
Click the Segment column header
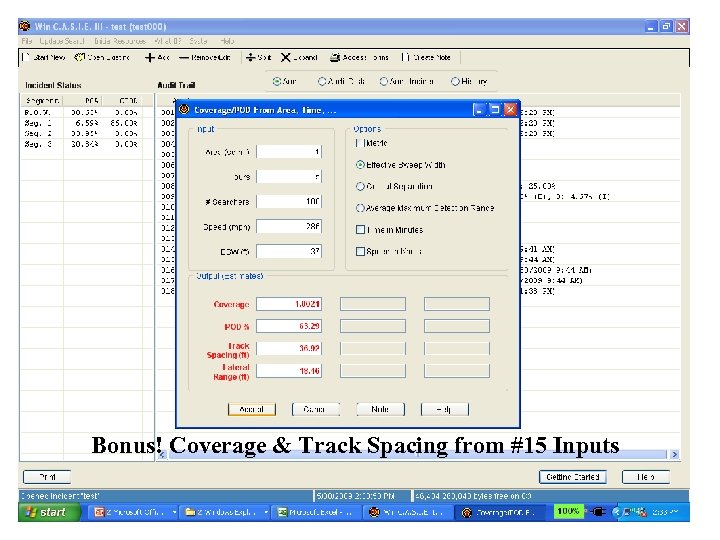click(42, 100)
